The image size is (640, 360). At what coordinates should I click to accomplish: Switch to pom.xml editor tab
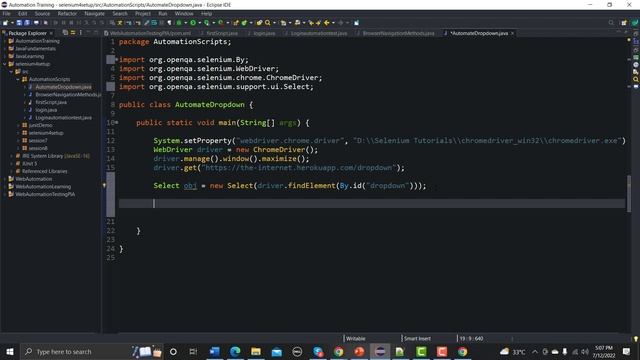click(150, 33)
